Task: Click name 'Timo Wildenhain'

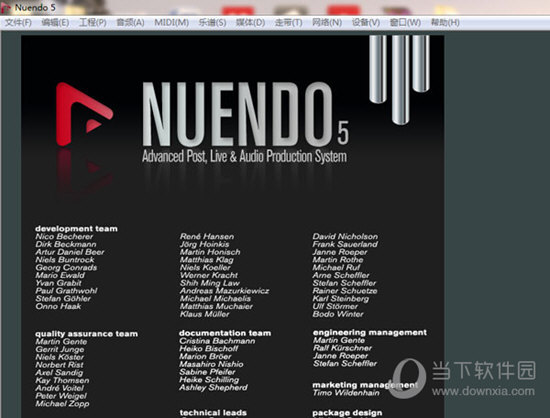Action: (x=346, y=393)
